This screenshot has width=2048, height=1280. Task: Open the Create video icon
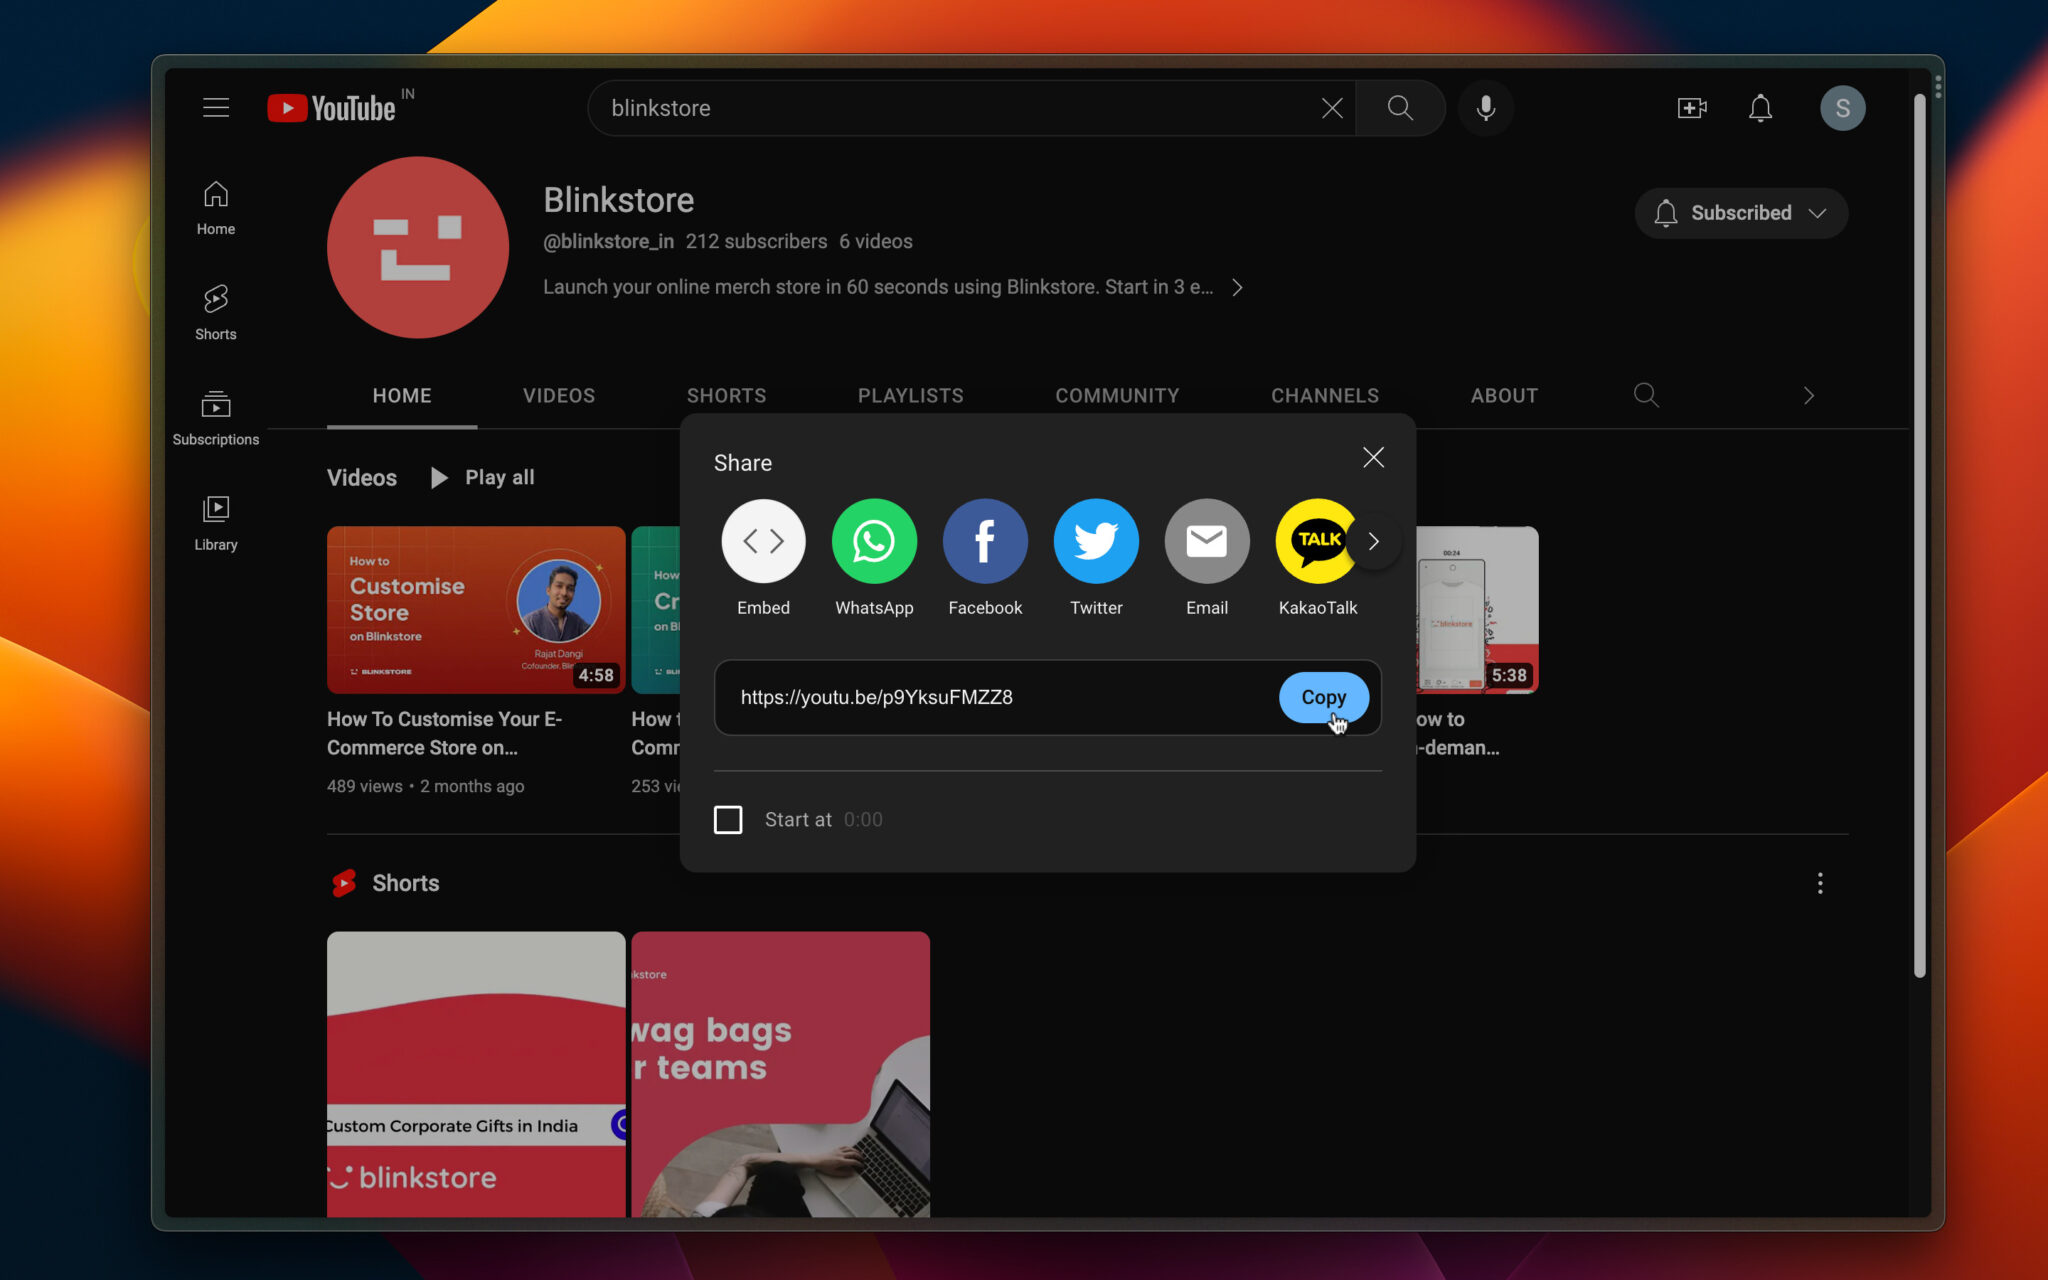point(1692,108)
